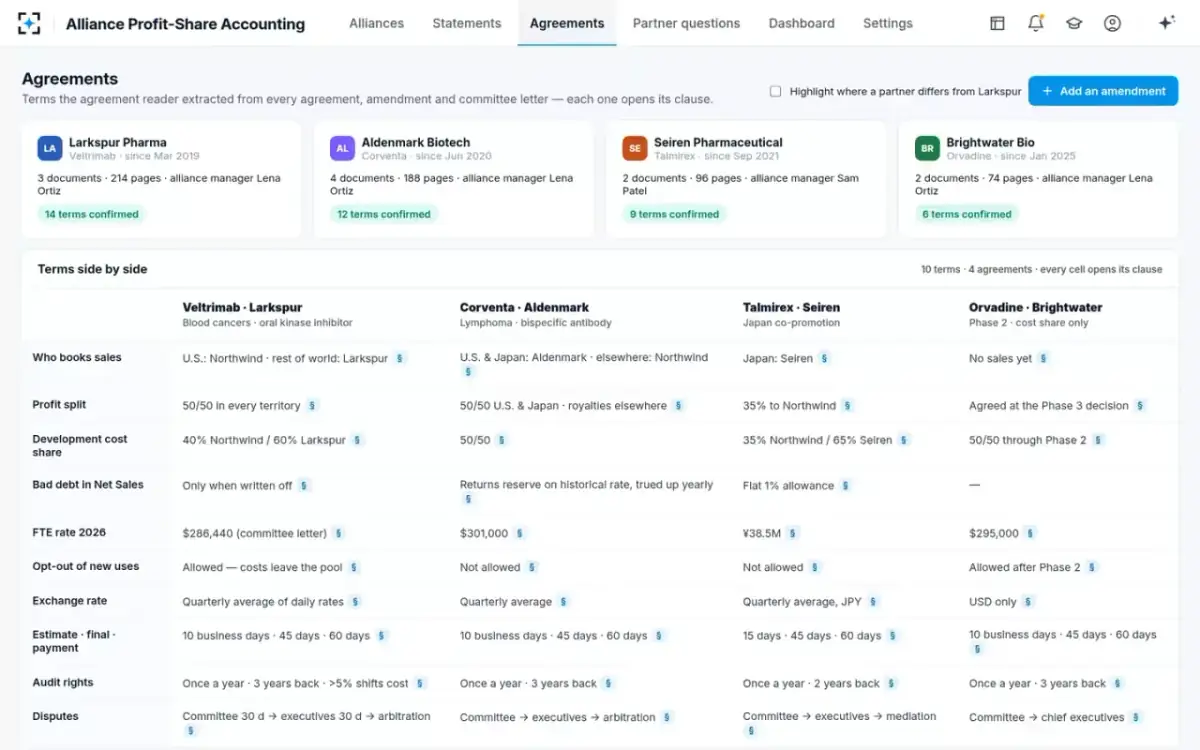The height and width of the screenshot is (750, 1200).
Task: Open the Dashboard tab
Action: coord(801,23)
